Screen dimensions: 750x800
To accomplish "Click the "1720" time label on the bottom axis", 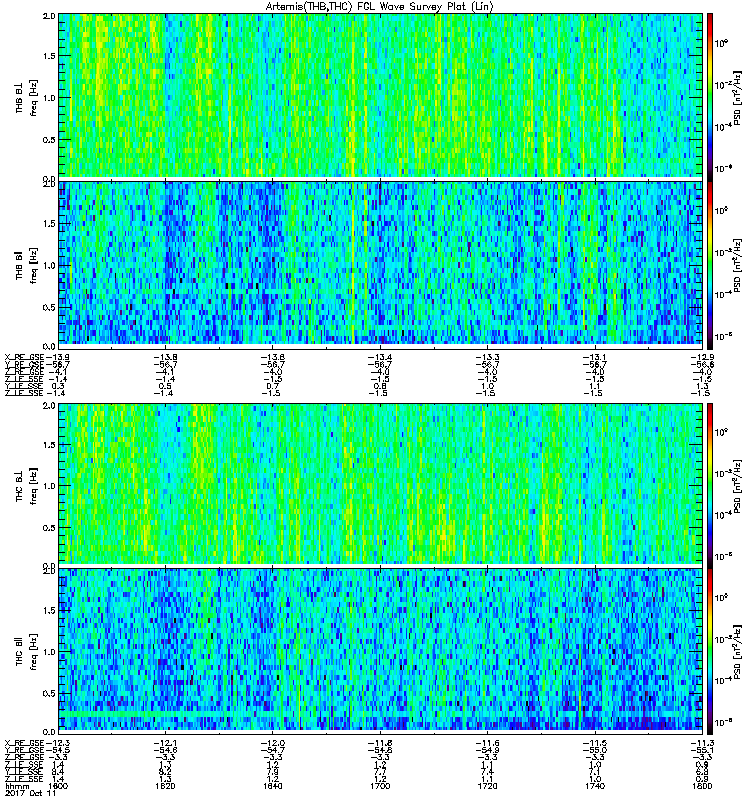I will (x=487, y=786).
